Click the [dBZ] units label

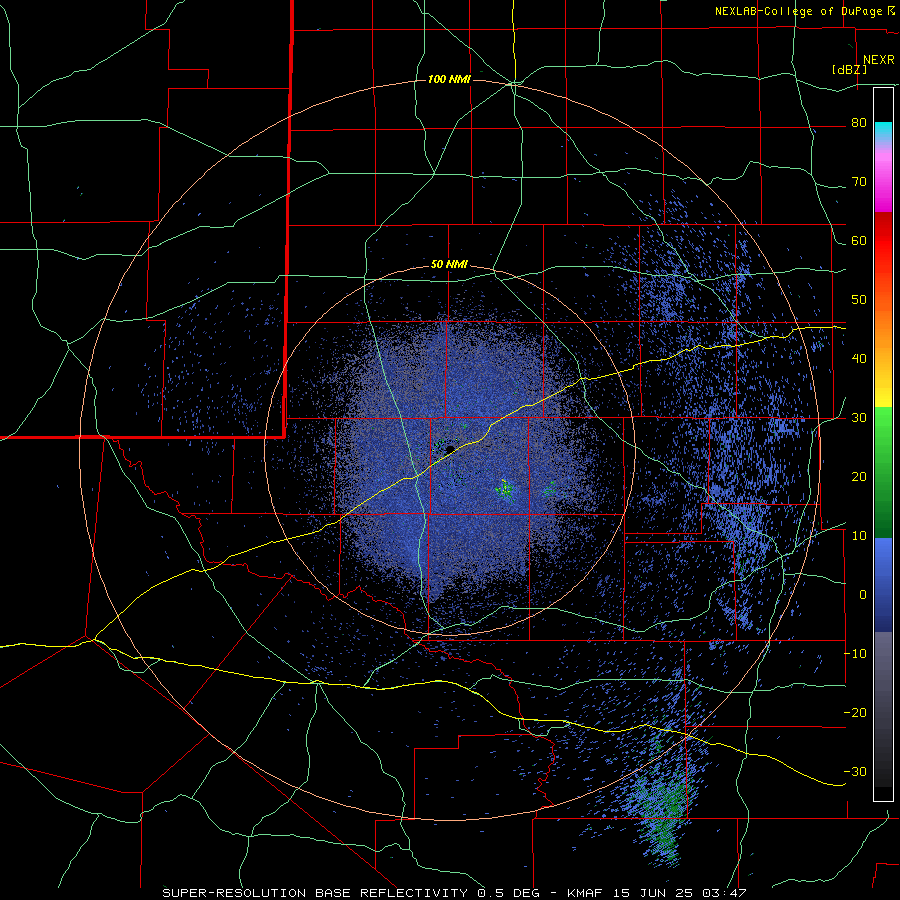point(849,70)
